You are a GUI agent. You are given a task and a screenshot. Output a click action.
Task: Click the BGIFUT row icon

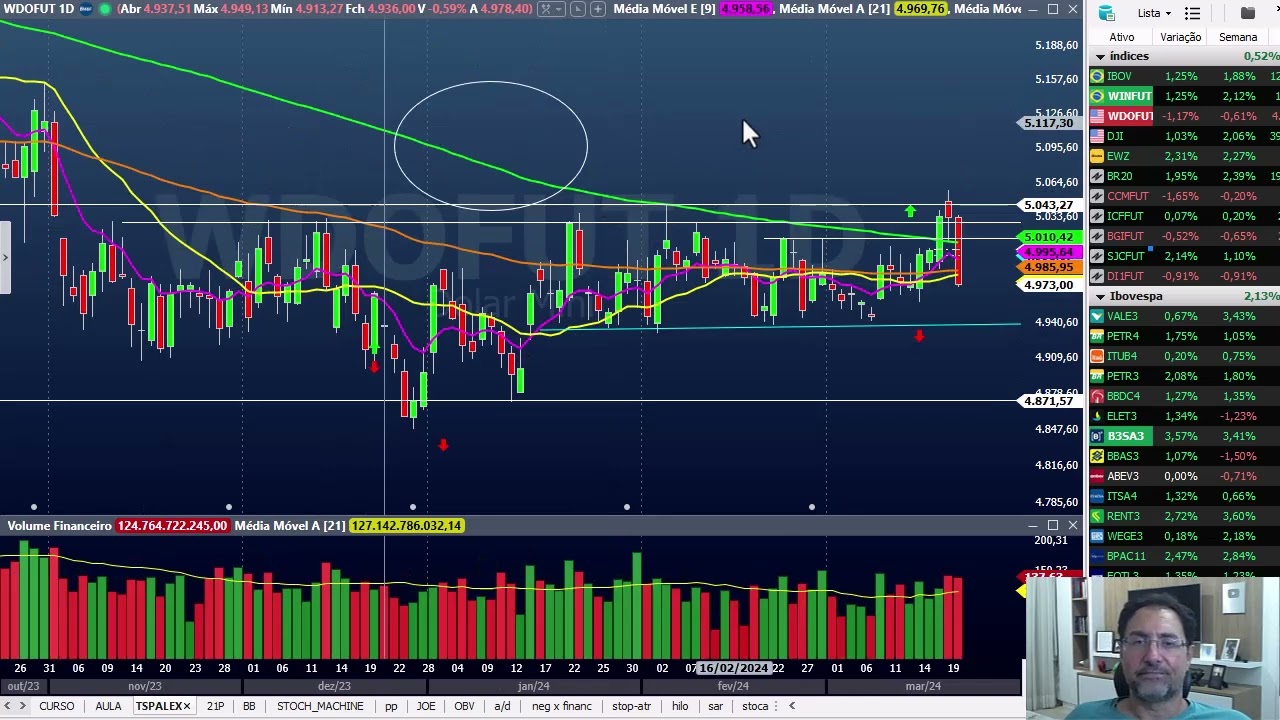1097,236
